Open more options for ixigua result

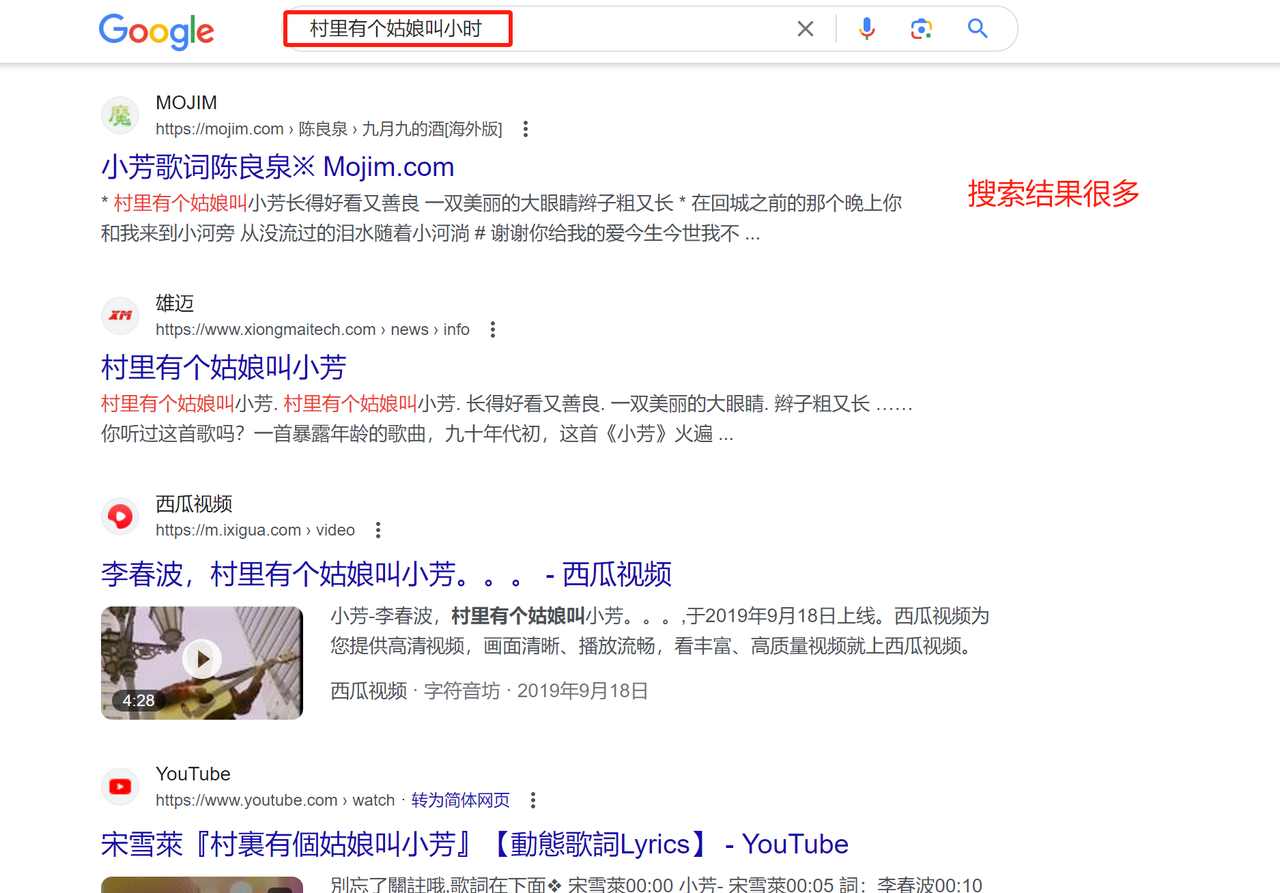(377, 530)
